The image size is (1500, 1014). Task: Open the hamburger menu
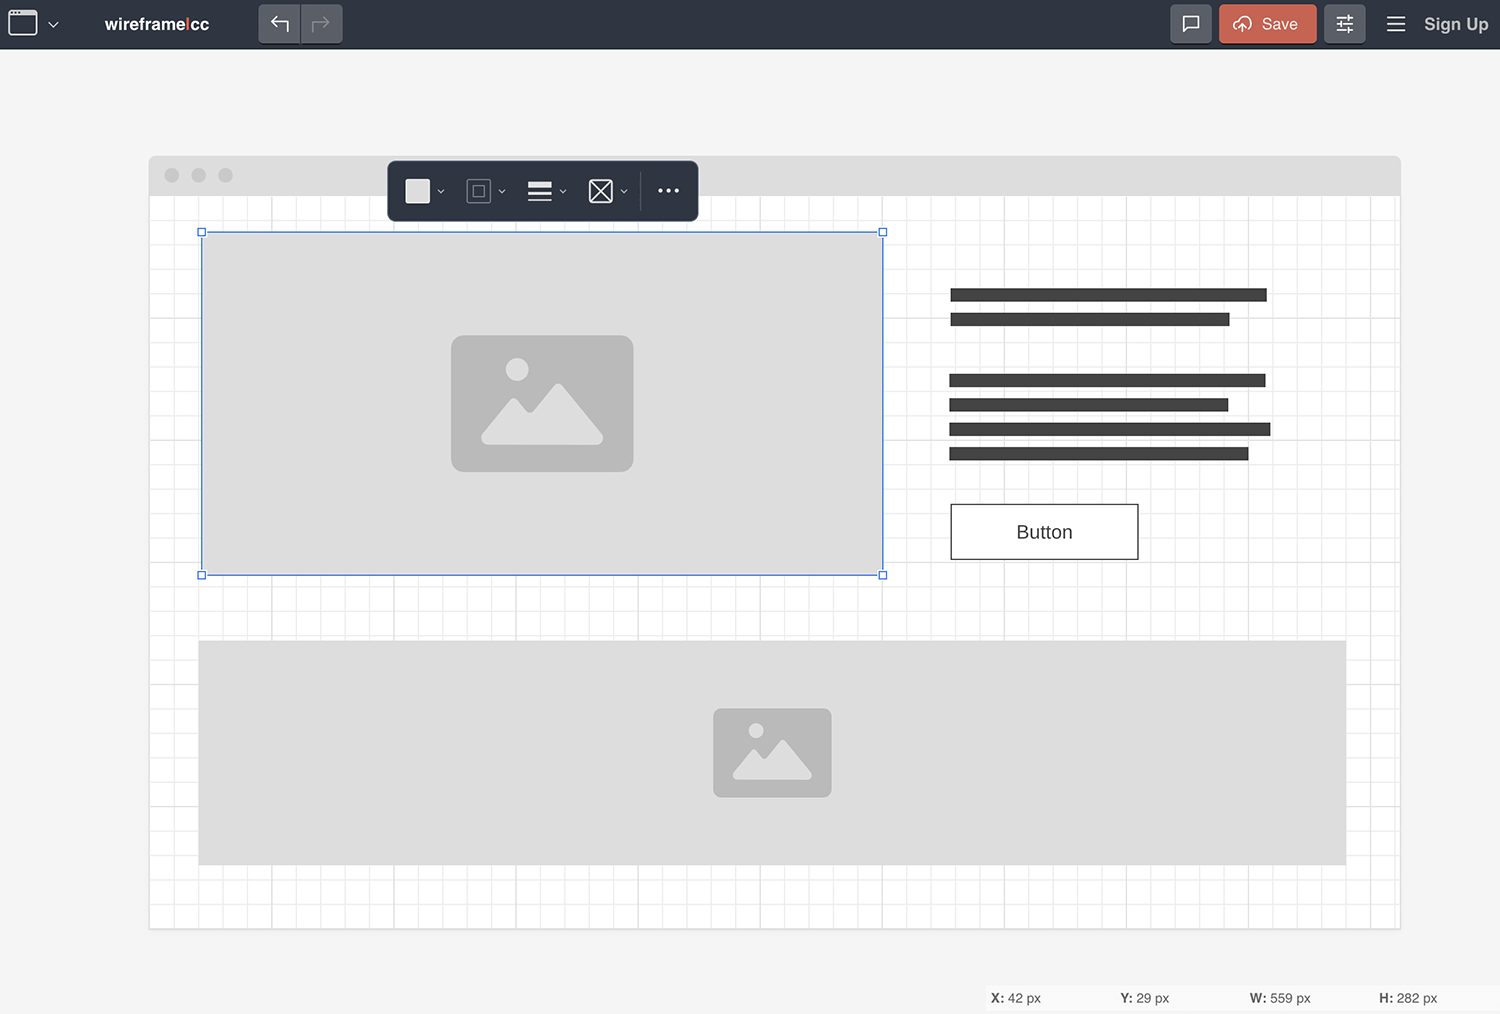(x=1396, y=24)
